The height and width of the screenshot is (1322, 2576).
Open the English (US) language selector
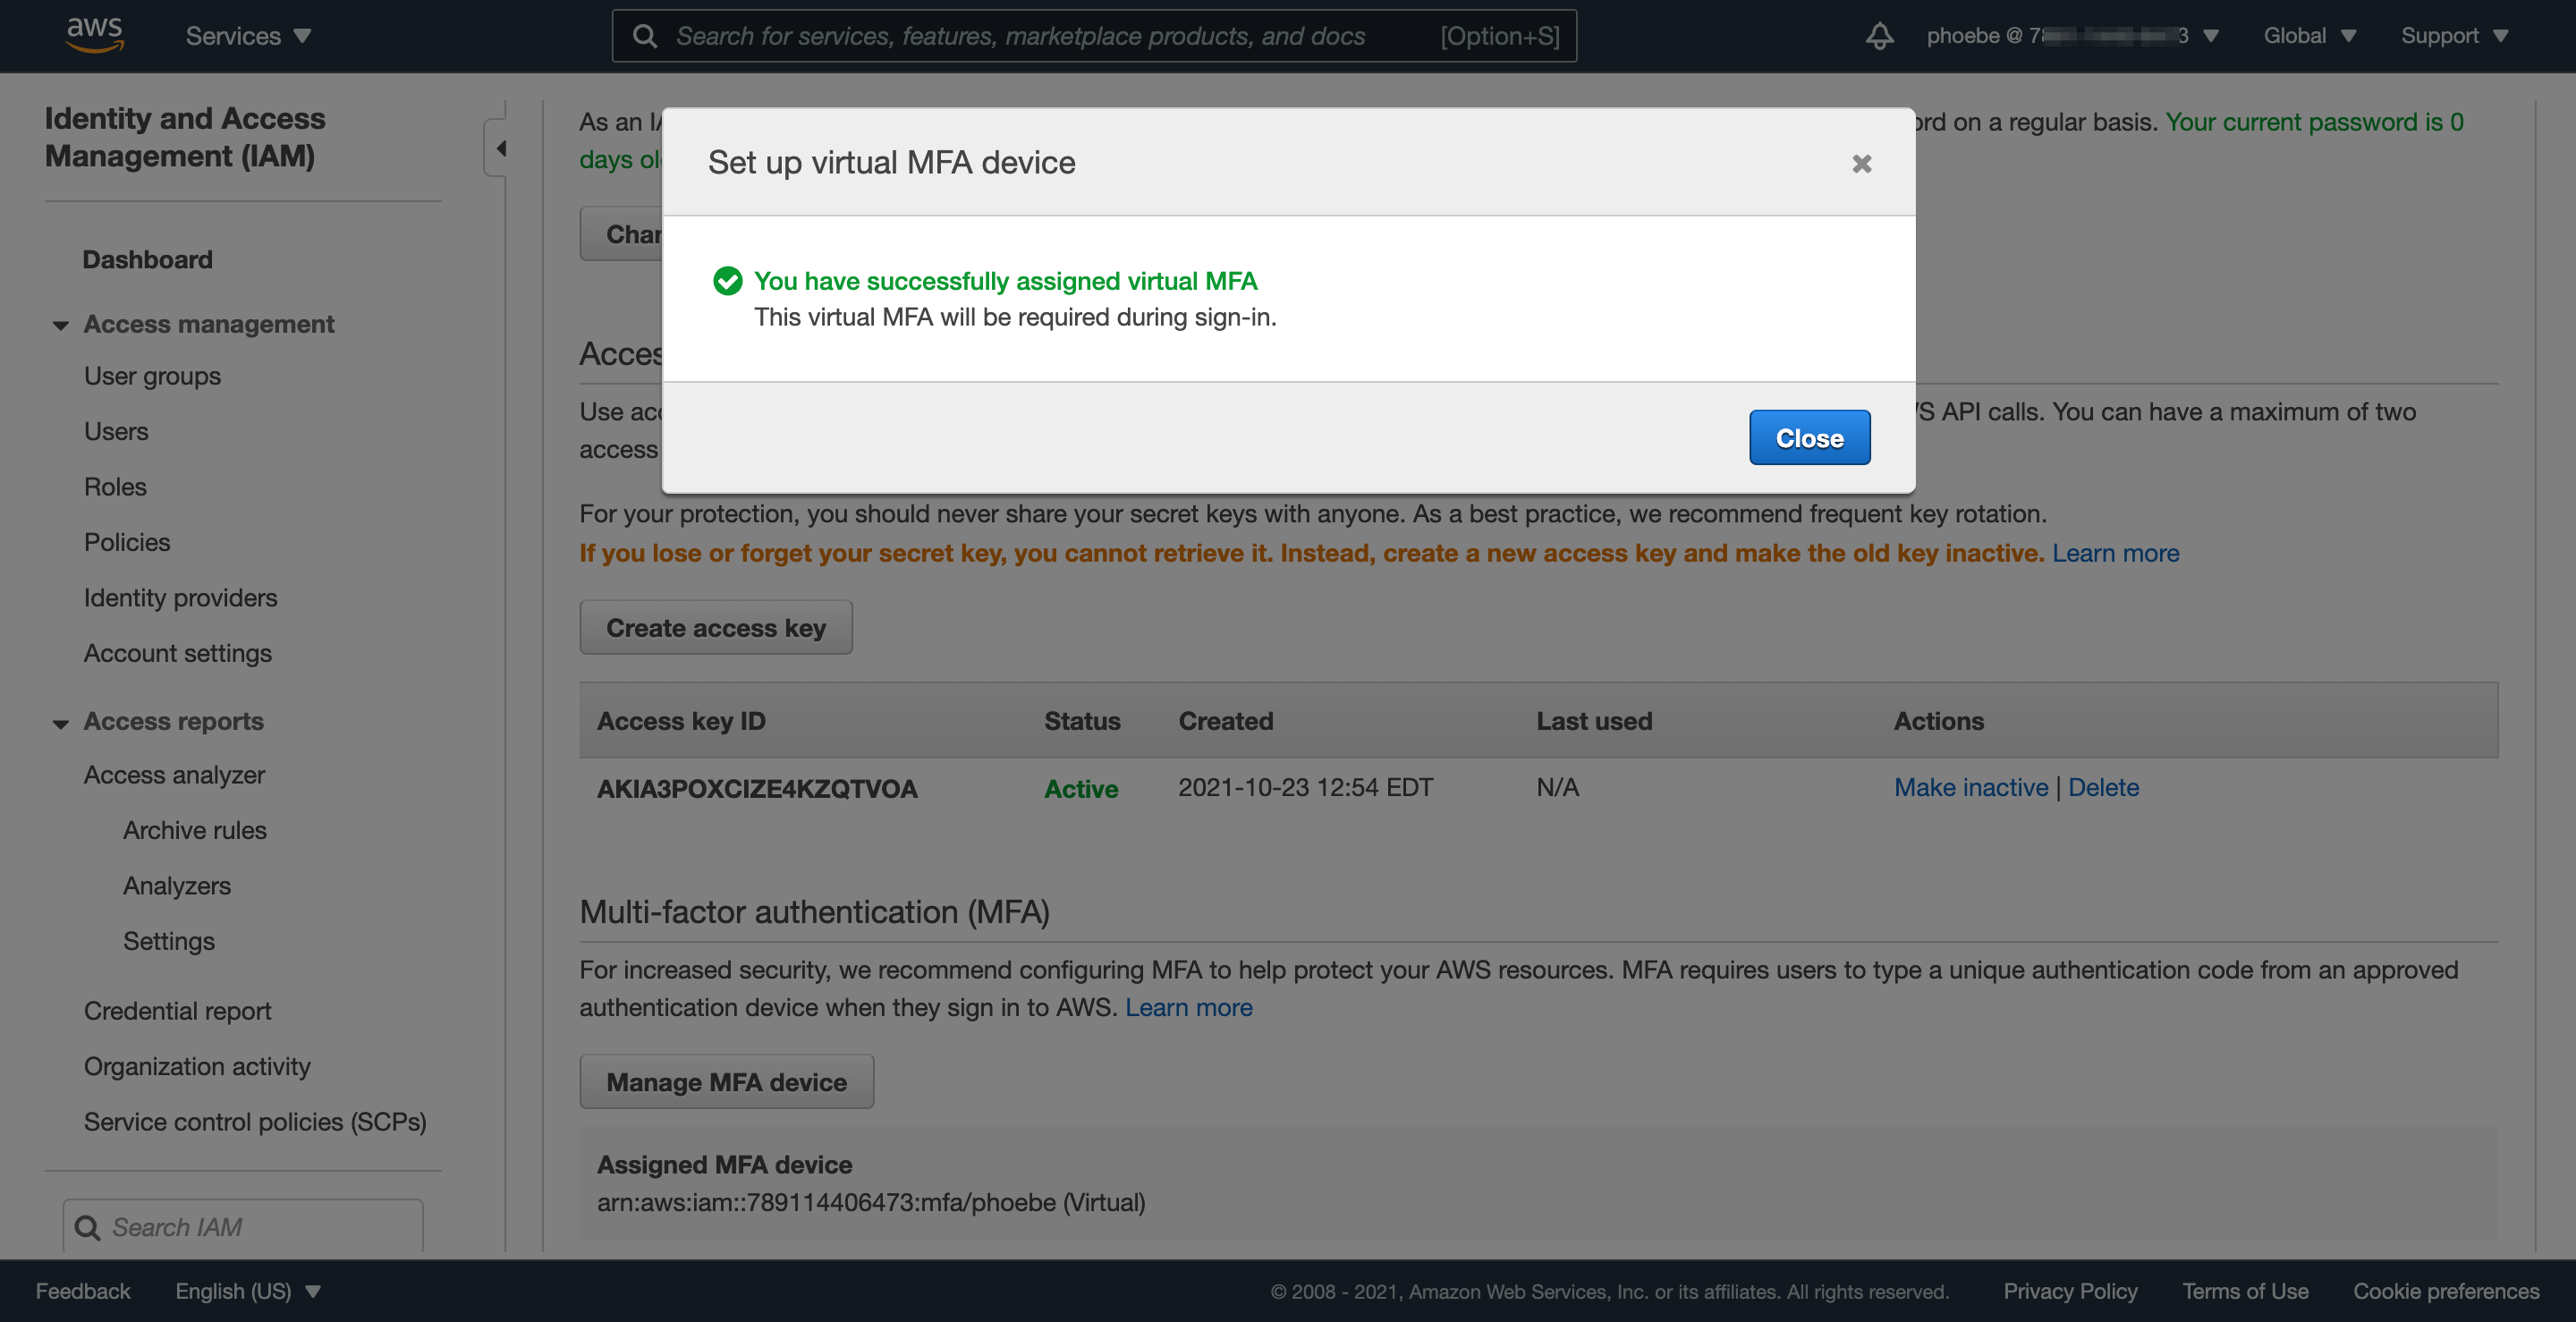click(x=248, y=1291)
